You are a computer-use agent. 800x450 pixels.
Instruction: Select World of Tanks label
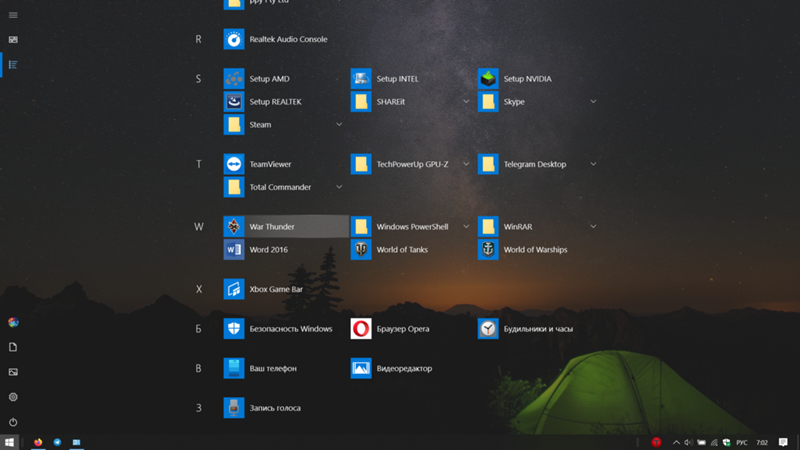[x=402, y=249]
